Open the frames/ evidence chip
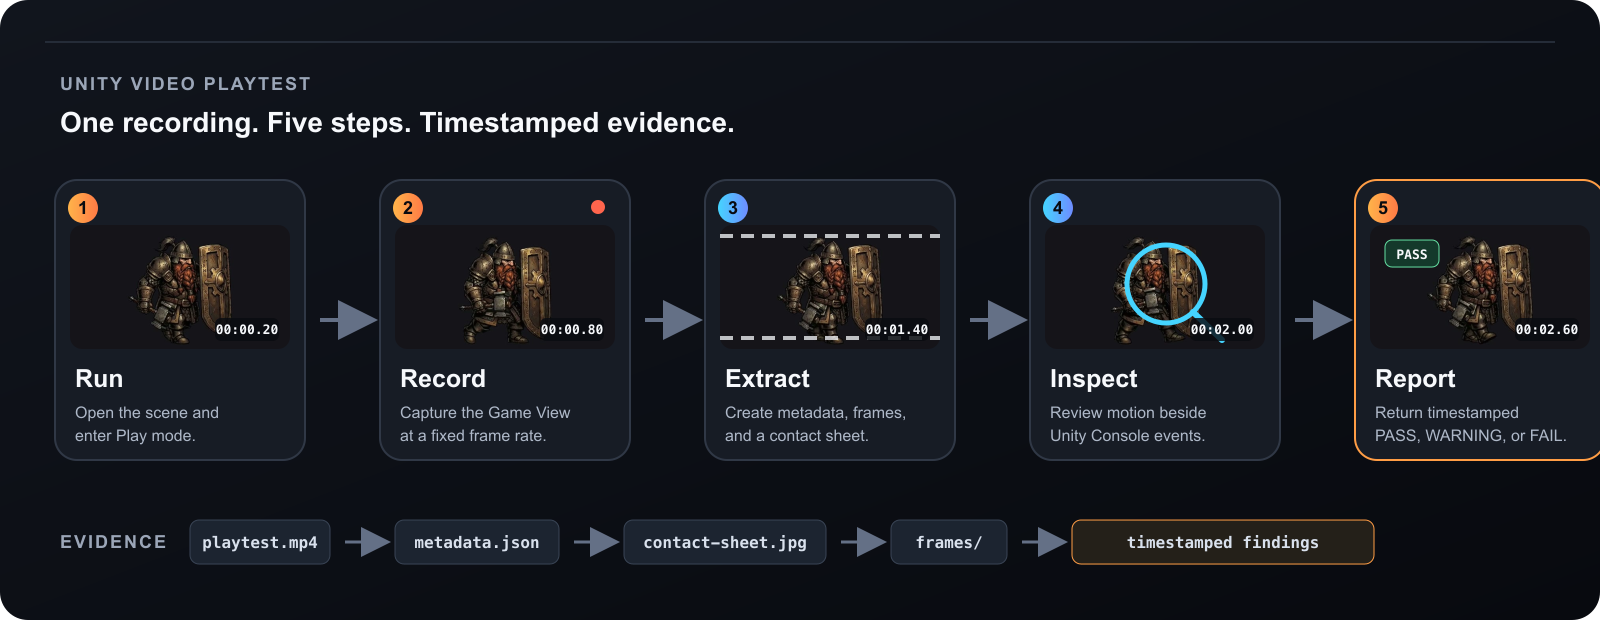The width and height of the screenshot is (1600, 620). [x=949, y=542]
